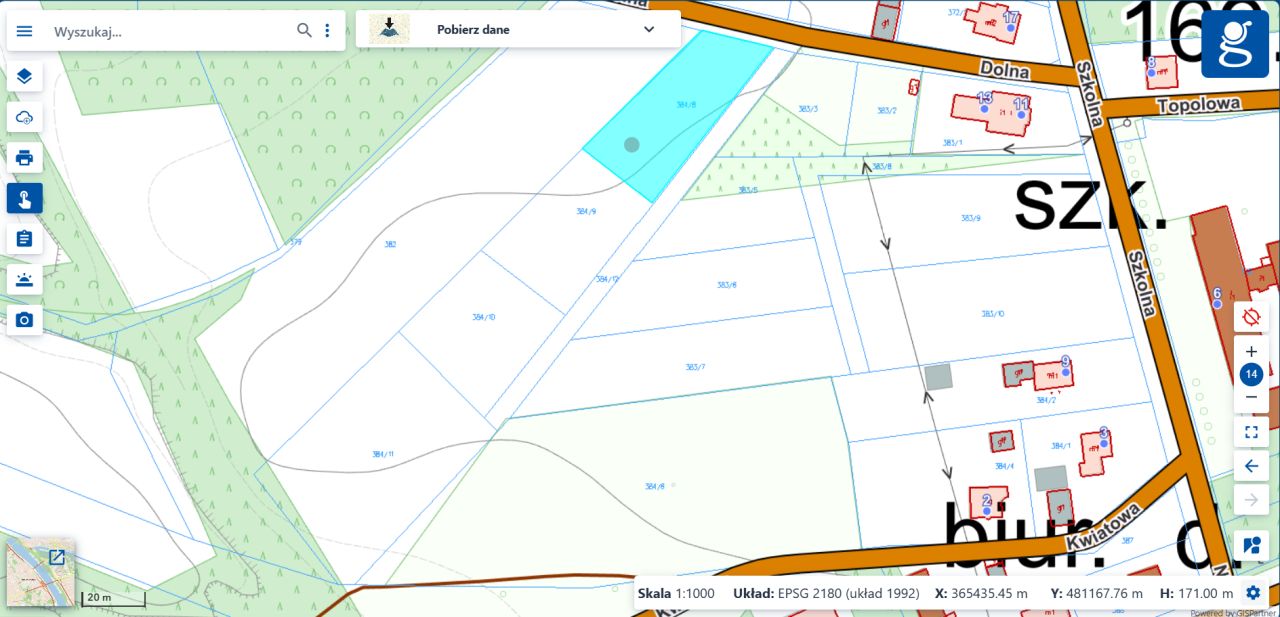Click the zoom level 14 indicator

click(1251, 375)
